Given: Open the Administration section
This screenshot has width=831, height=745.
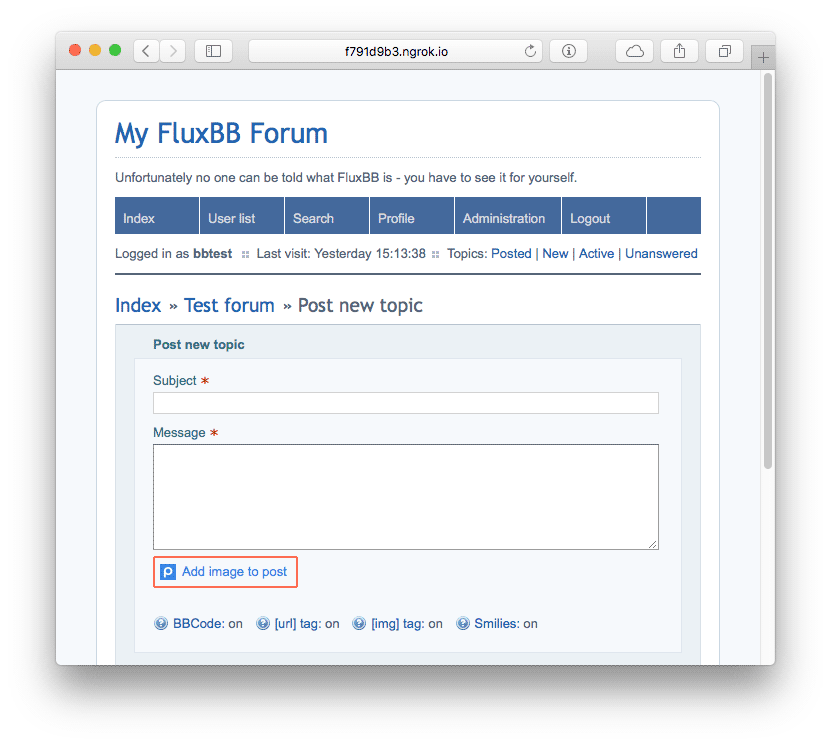Looking at the screenshot, I should [505, 216].
